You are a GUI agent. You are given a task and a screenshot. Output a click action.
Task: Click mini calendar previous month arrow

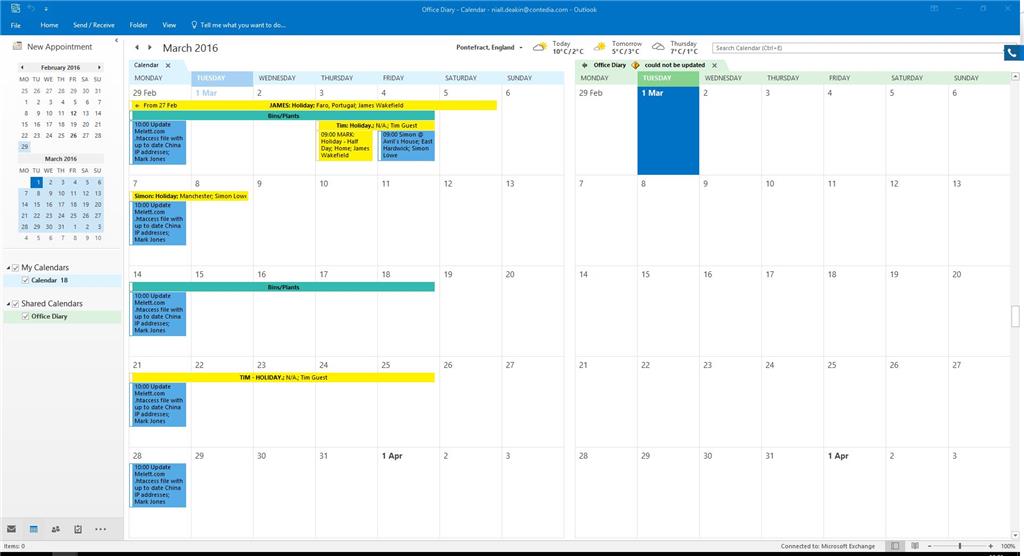click(x=22, y=67)
